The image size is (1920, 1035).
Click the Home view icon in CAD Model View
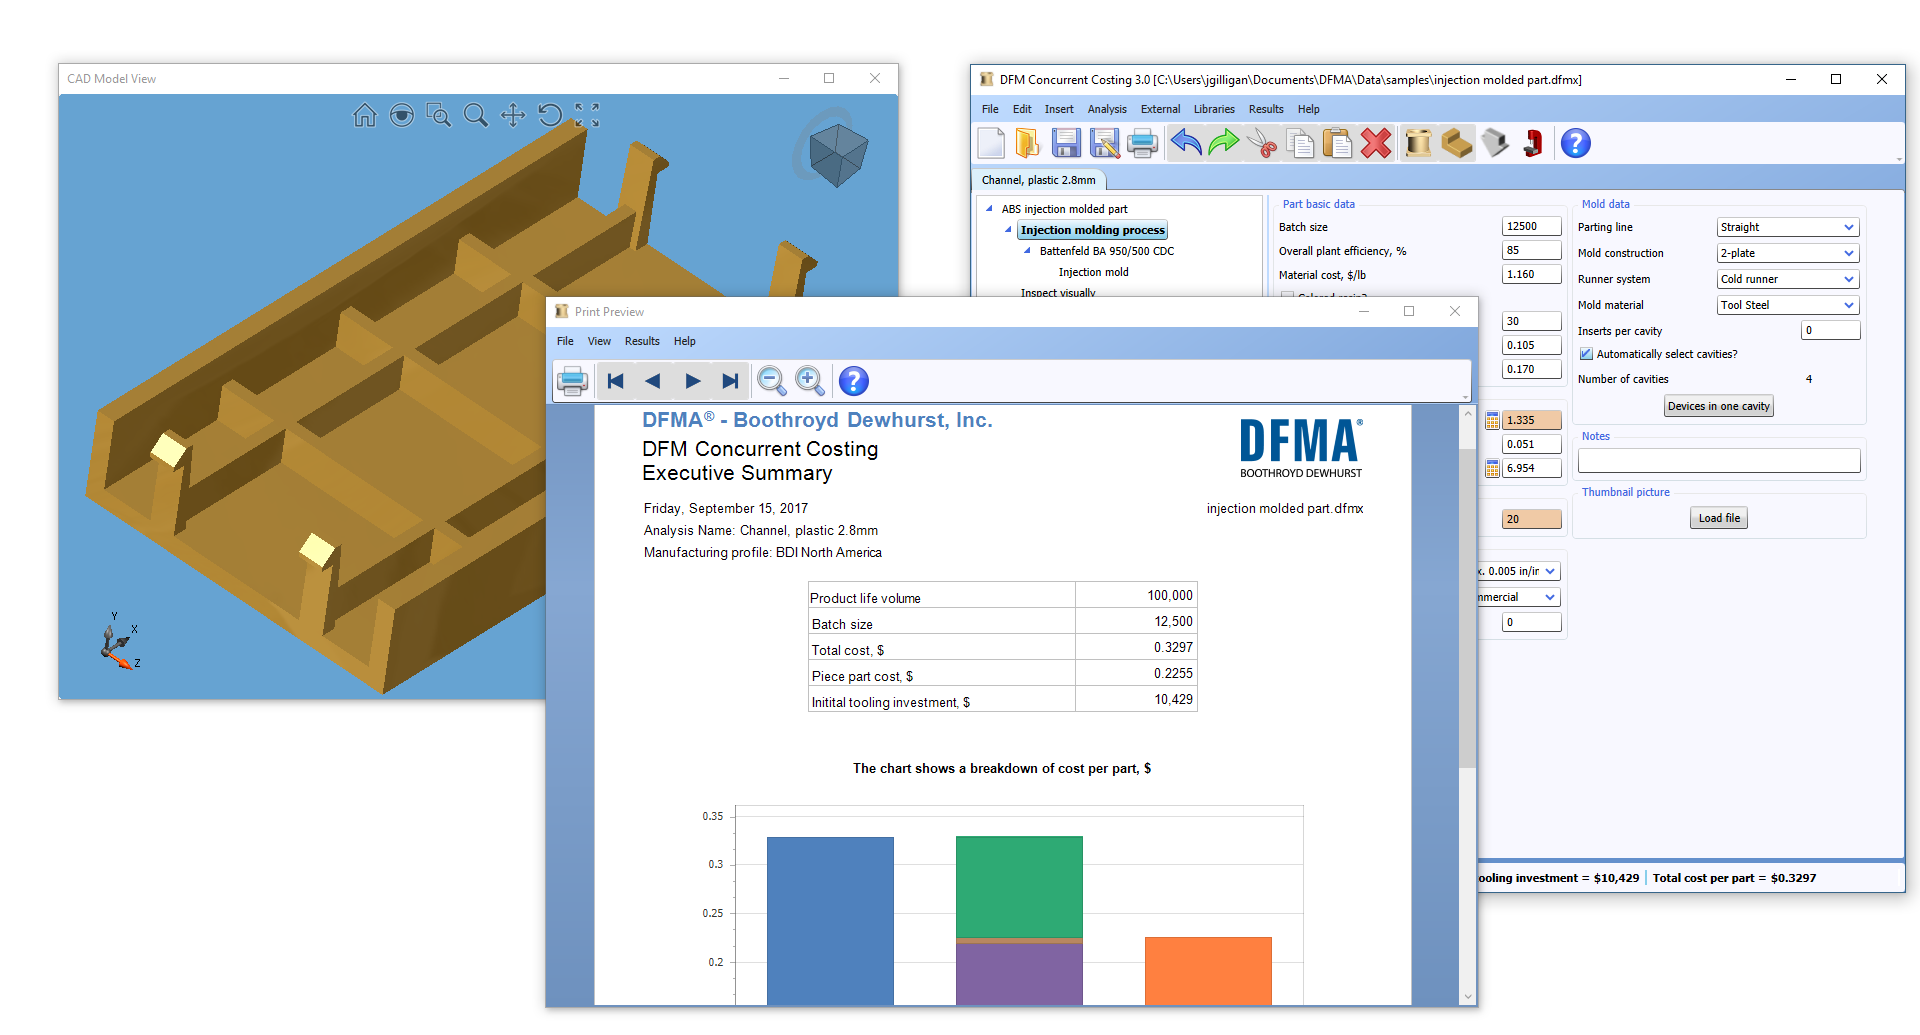point(365,116)
